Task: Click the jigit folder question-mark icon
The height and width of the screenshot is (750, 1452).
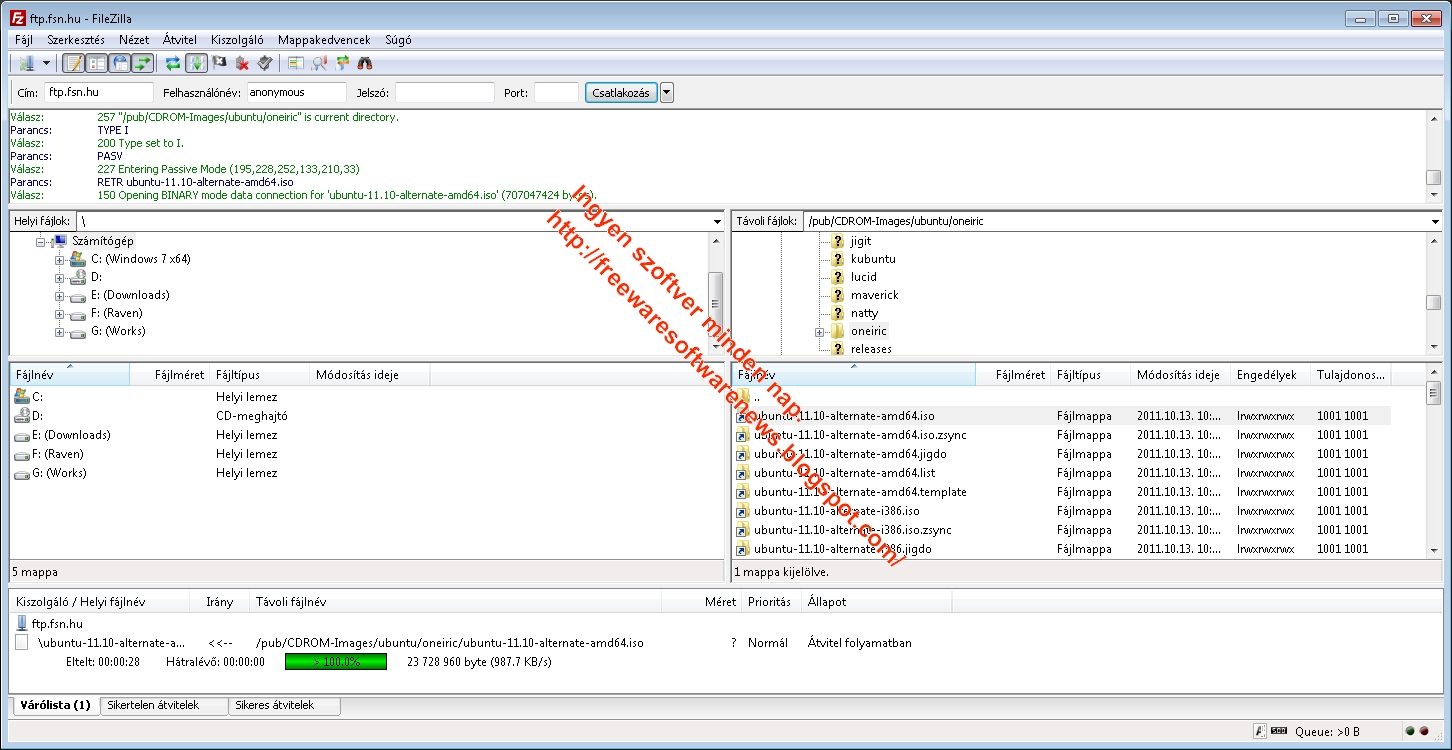Action: tap(838, 241)
